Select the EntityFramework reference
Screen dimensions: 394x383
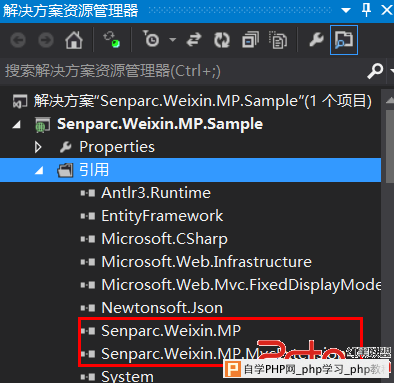coord(162,216)
